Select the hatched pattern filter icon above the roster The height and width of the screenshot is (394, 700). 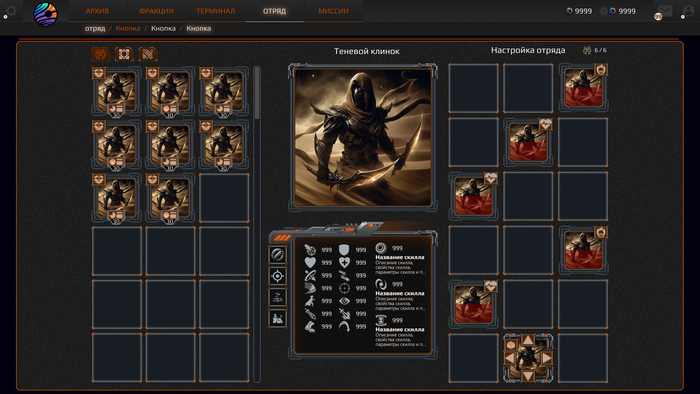pos(148,54)
